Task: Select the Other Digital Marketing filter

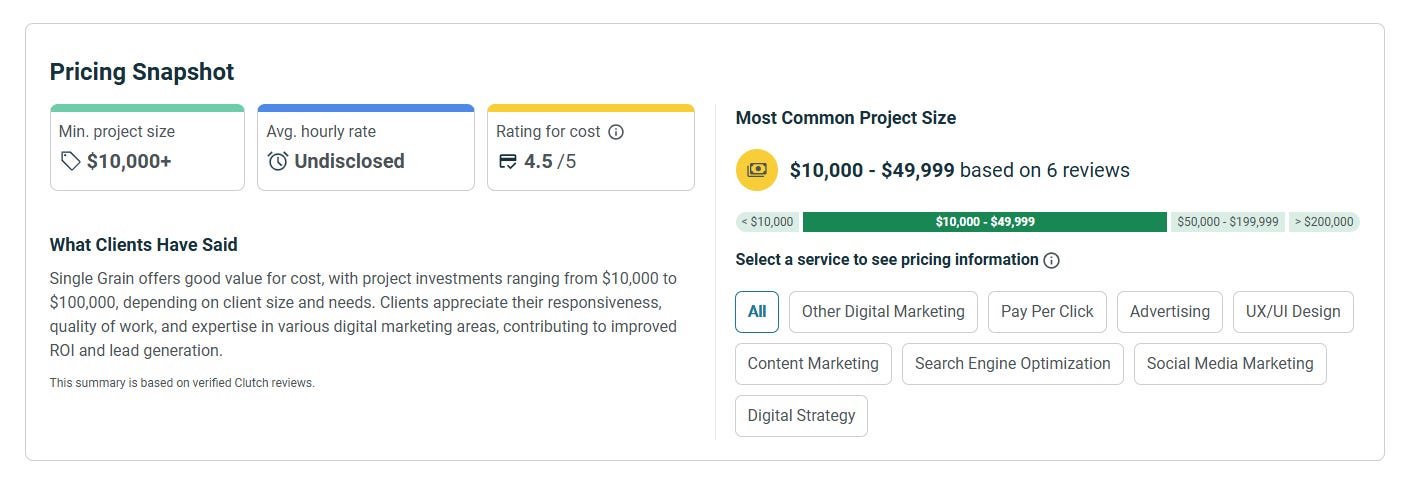Action: 883,312
